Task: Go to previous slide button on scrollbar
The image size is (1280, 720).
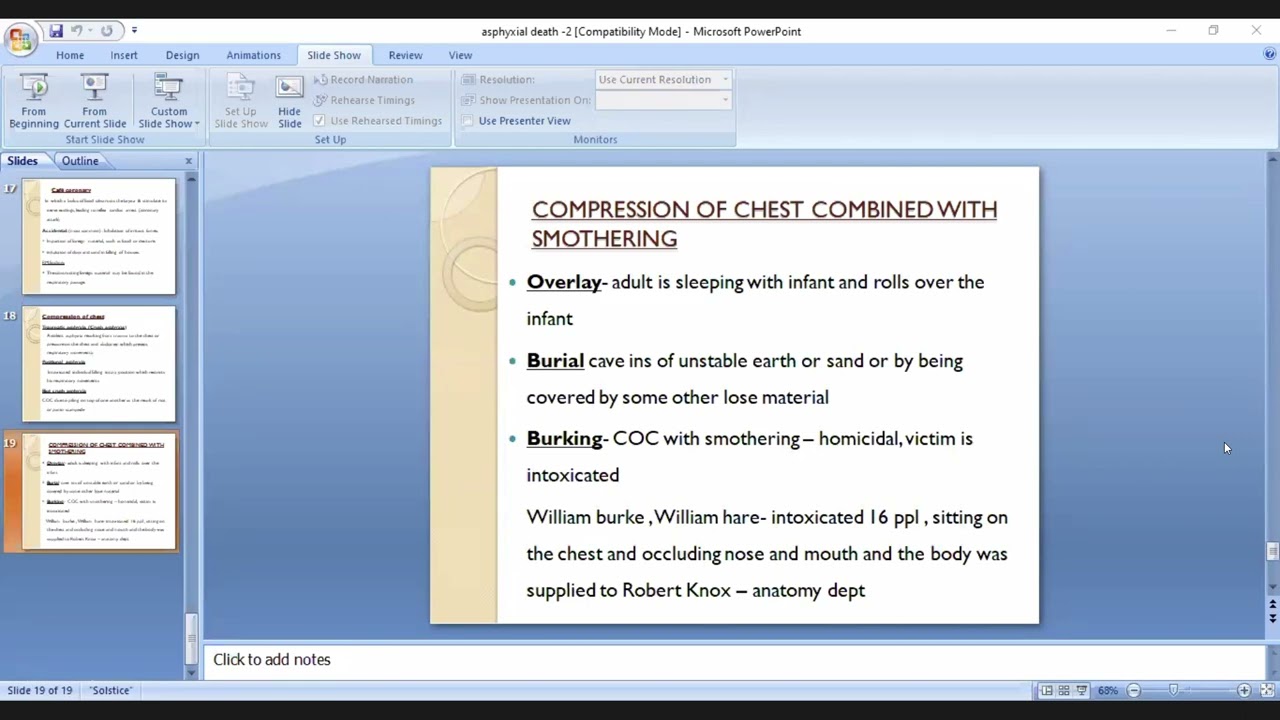Action: [x=1272, y=605]
